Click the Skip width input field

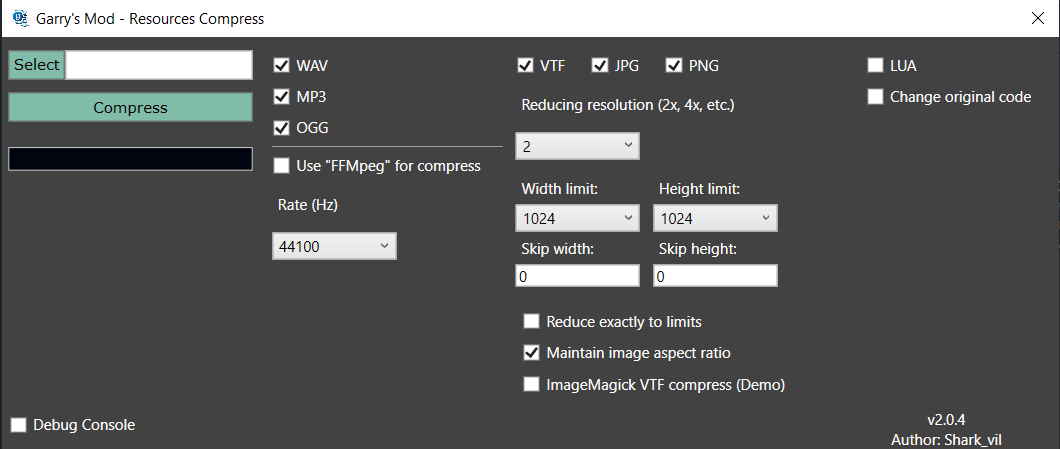pos(577,277)
